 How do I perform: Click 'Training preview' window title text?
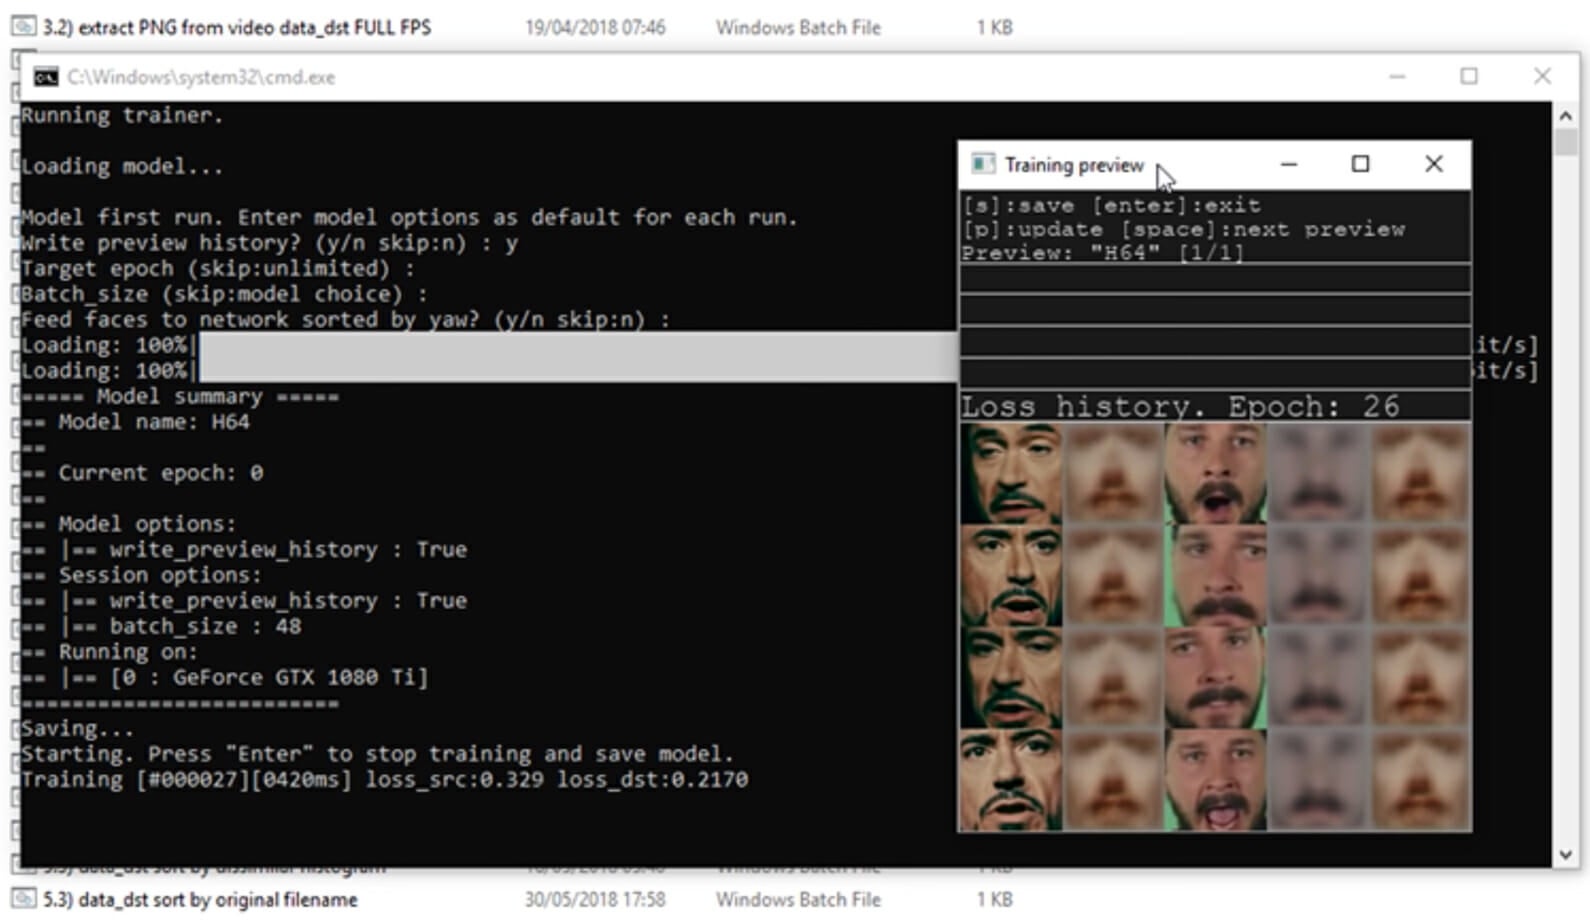pos(1074,165)
